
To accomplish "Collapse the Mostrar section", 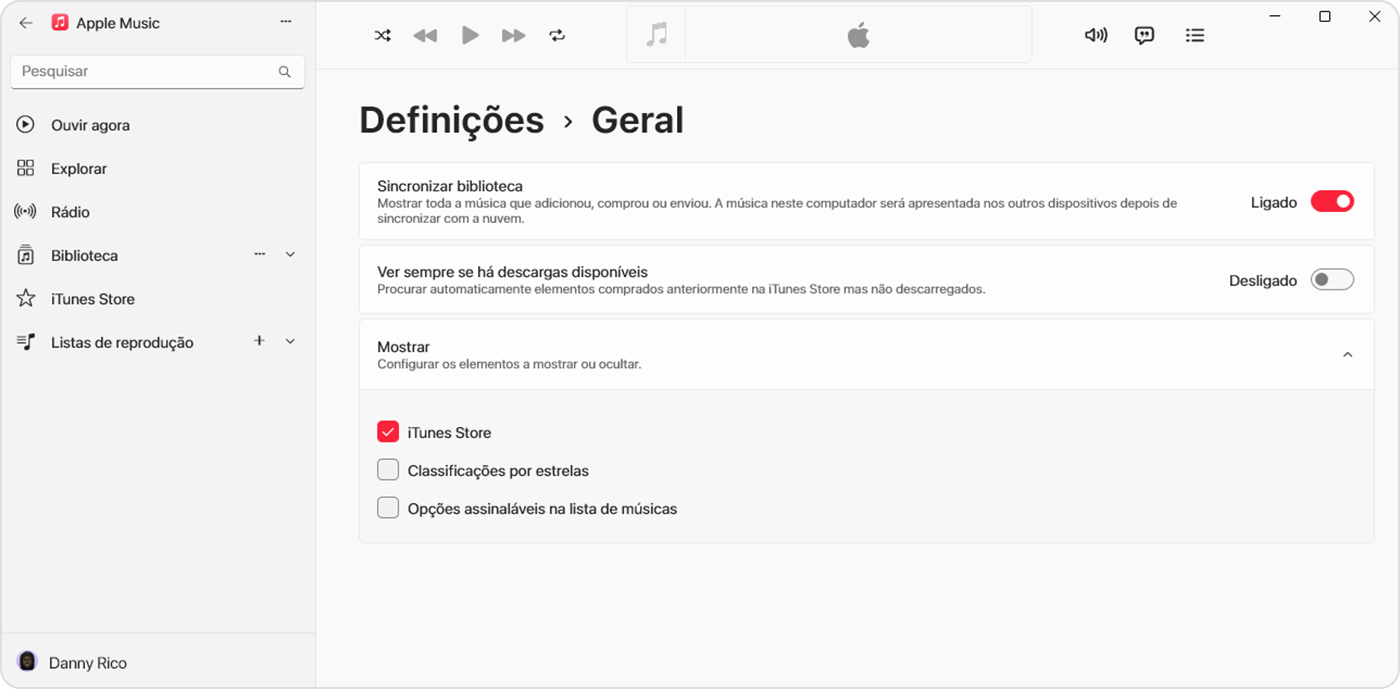I will tap(1347, 355).
